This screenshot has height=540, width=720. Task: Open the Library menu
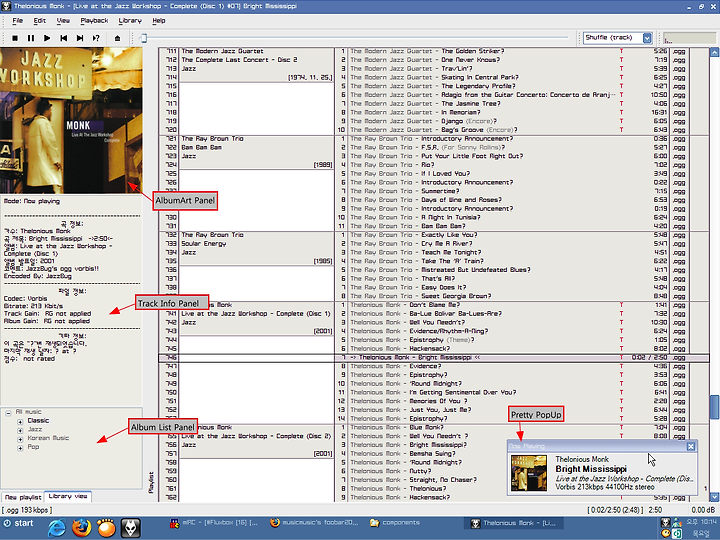(130, 21)
